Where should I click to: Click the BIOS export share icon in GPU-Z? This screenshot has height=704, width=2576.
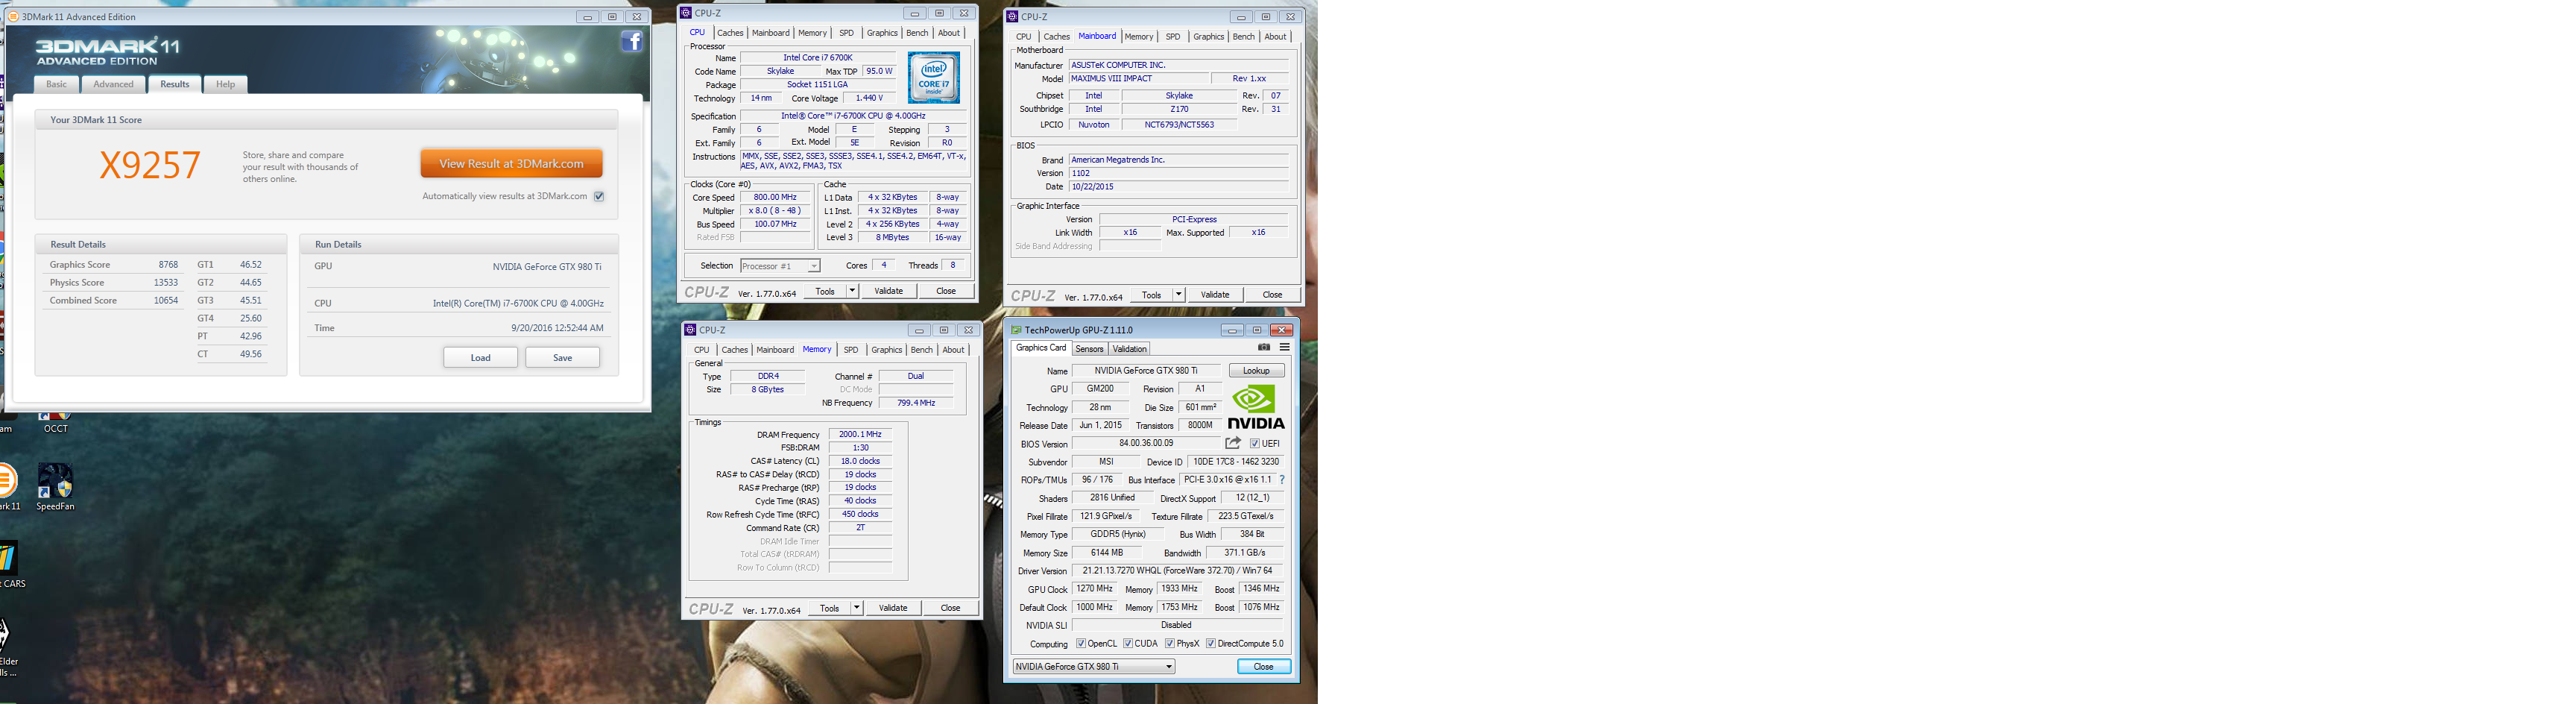(1233, 443)
